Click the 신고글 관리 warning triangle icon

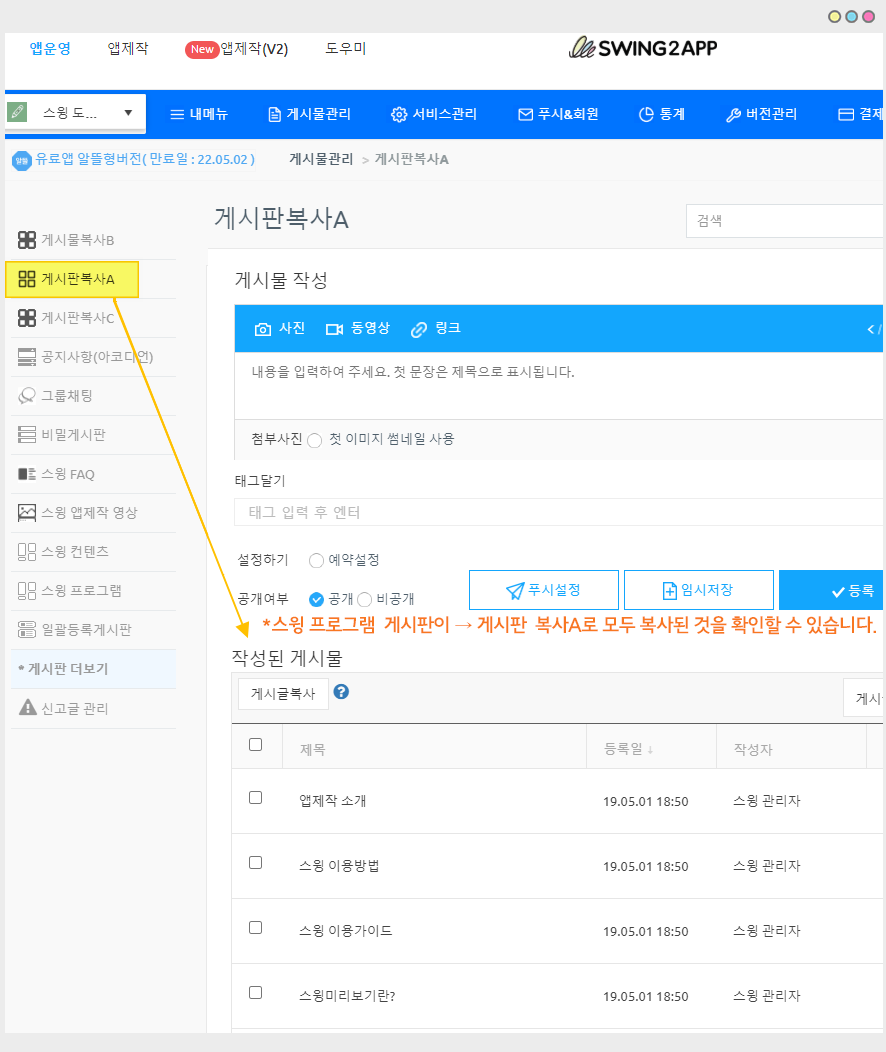click(x=27, y=708)
